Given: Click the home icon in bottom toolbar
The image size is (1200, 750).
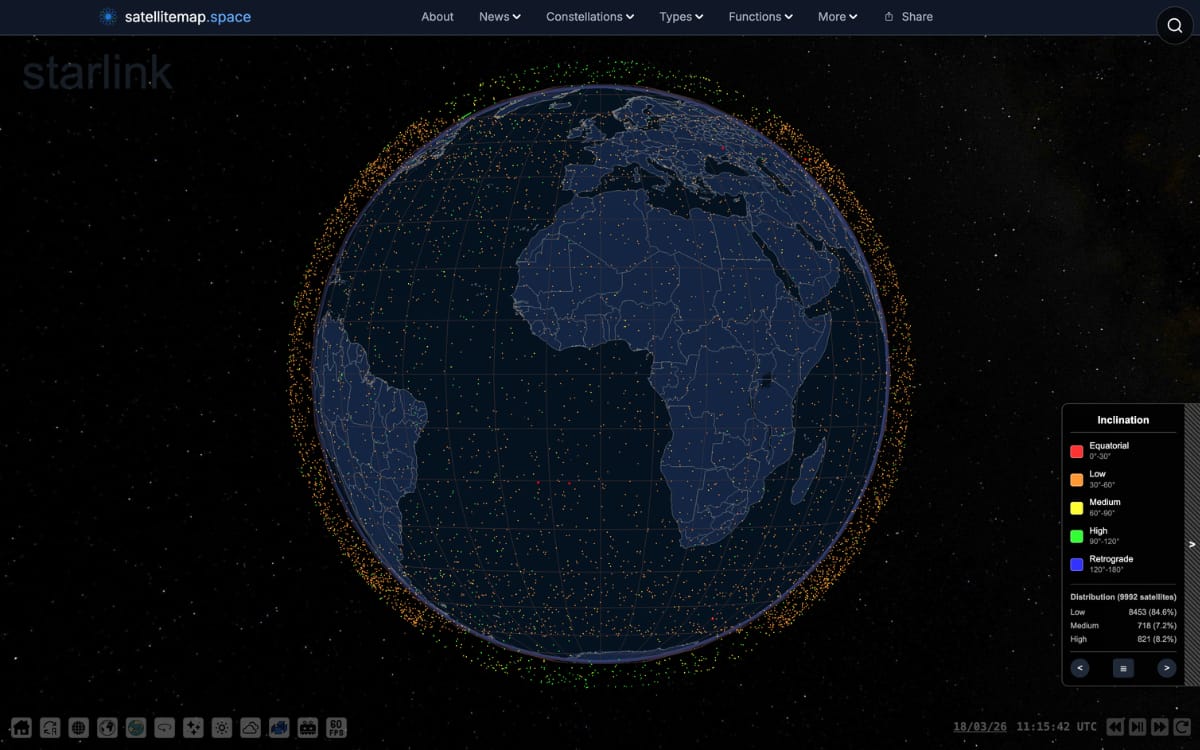Looking at the screenshot, I should point(21,727).
